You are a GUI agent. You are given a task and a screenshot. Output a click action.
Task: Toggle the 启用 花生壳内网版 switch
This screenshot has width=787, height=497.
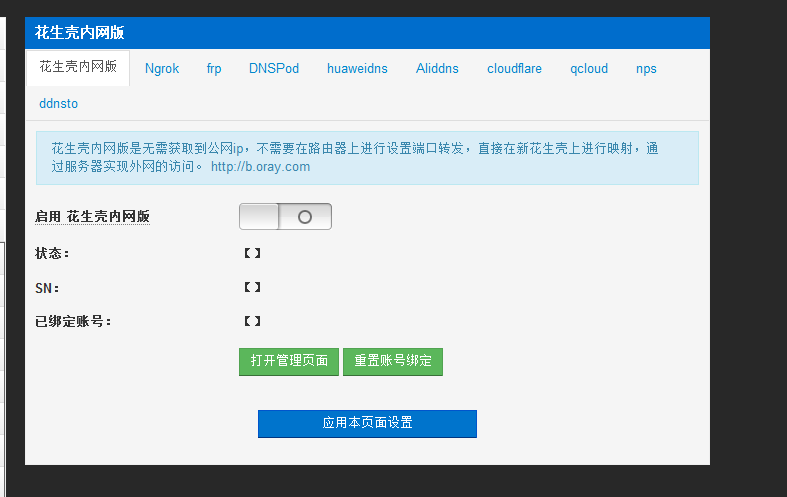click(285, 216)
